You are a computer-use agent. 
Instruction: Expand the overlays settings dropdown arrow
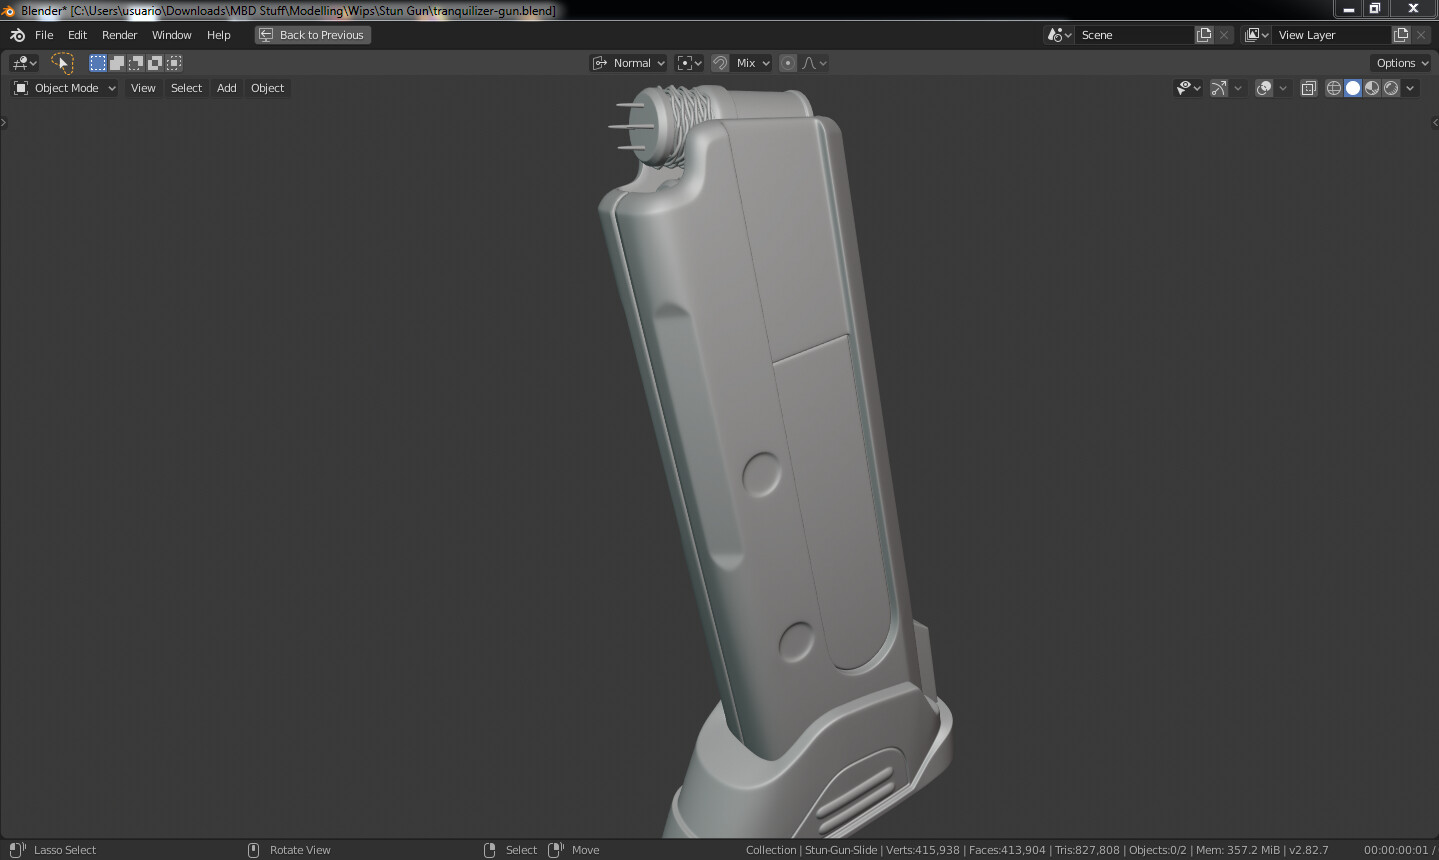tap(1283, 88)
